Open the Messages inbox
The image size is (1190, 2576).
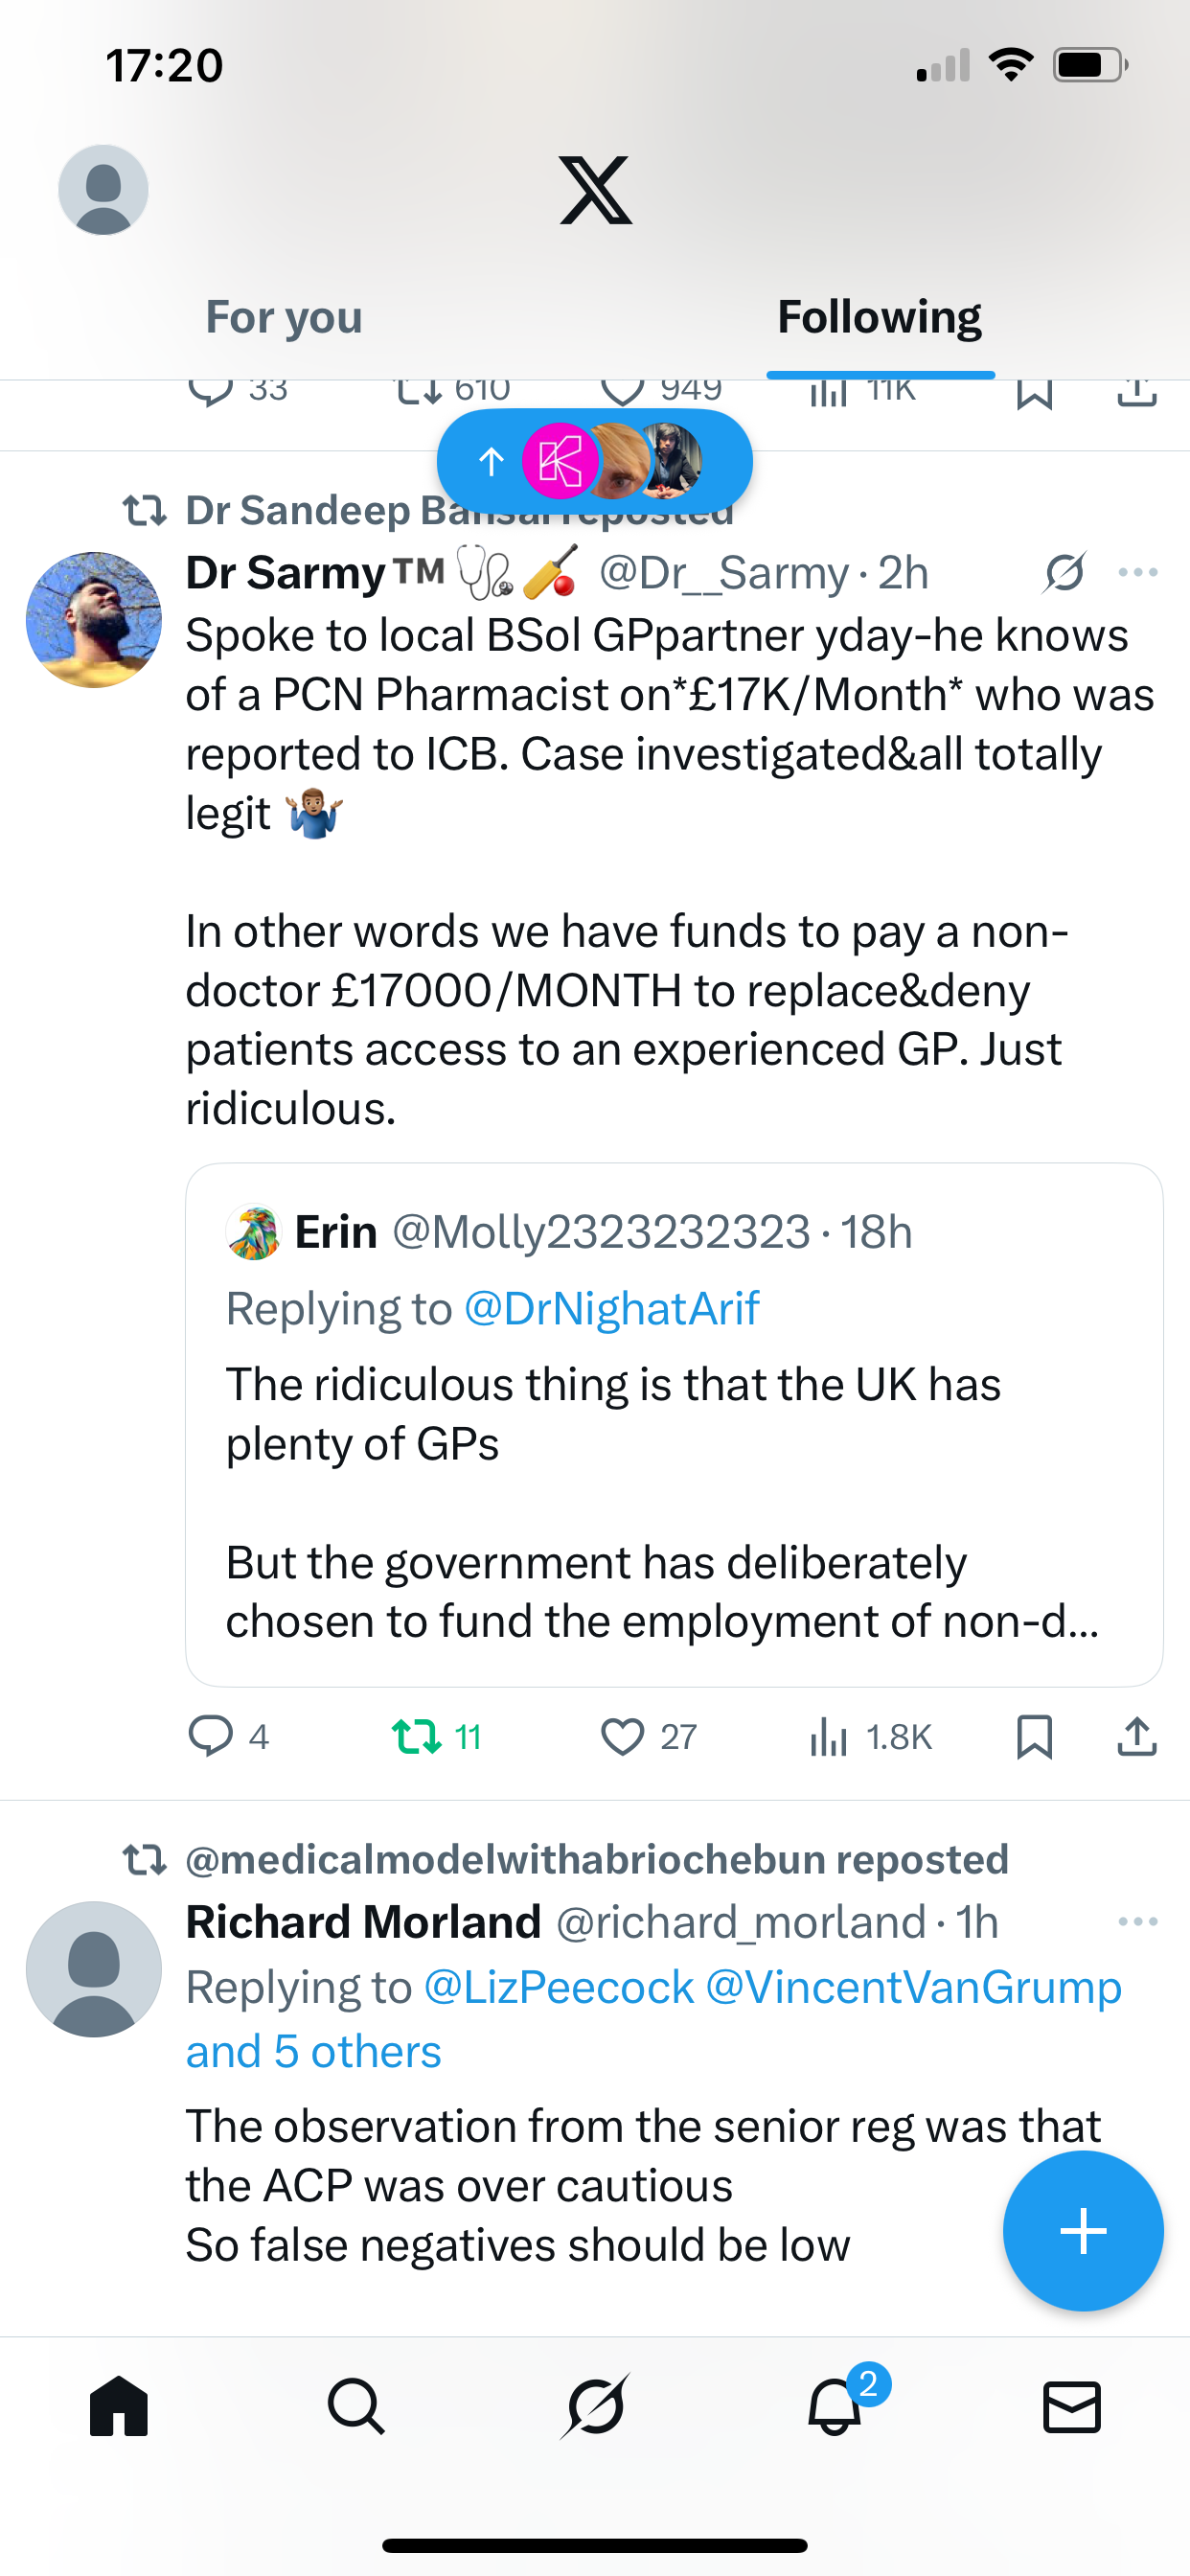click(x=1072, y=2407)
